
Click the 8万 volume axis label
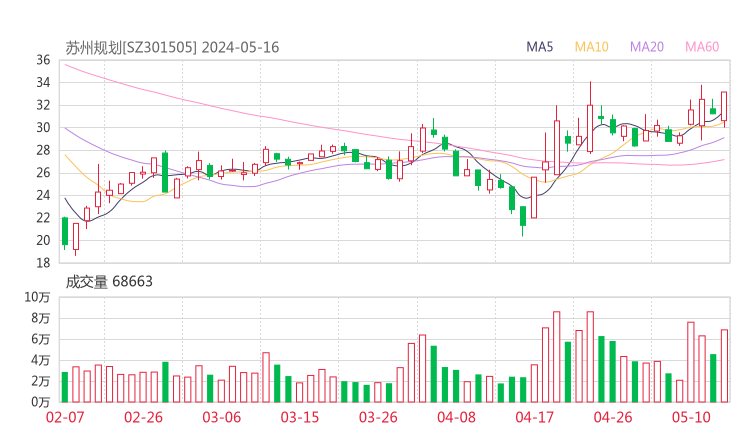[x=41, y=318]
